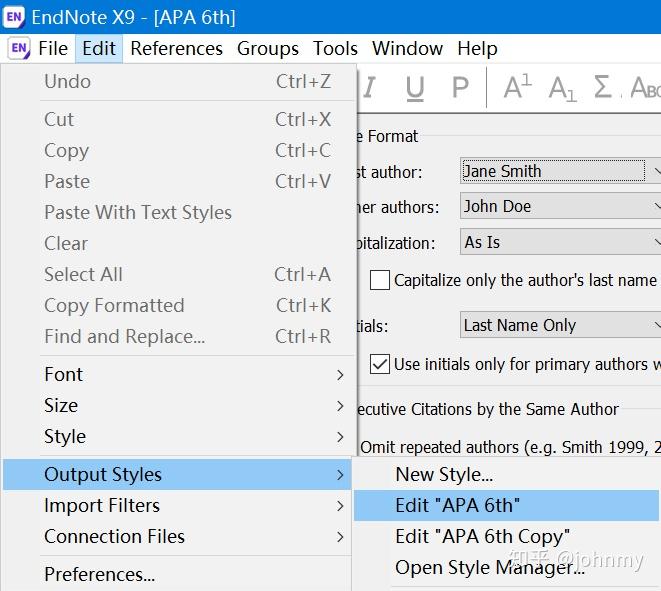
Task: Expand the Import Filters submenu
Action: pos(177,505)
